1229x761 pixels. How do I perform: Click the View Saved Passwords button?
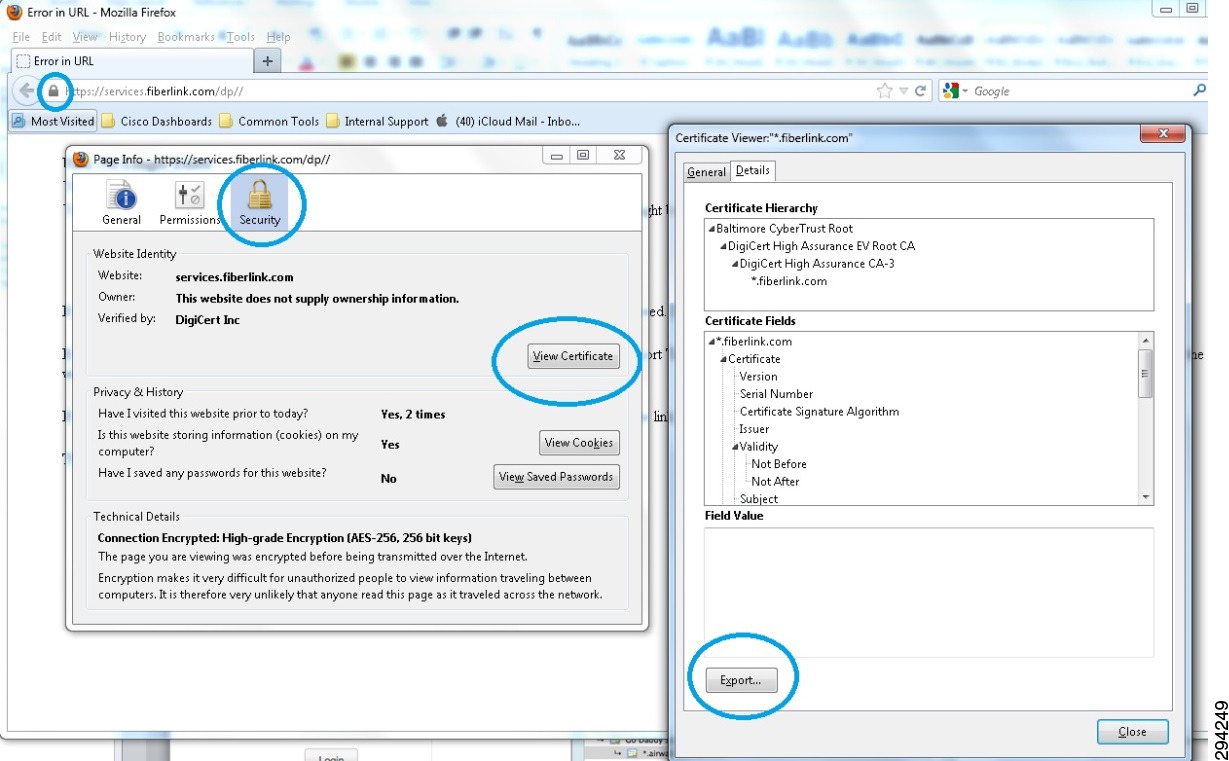tap(556, 477)
